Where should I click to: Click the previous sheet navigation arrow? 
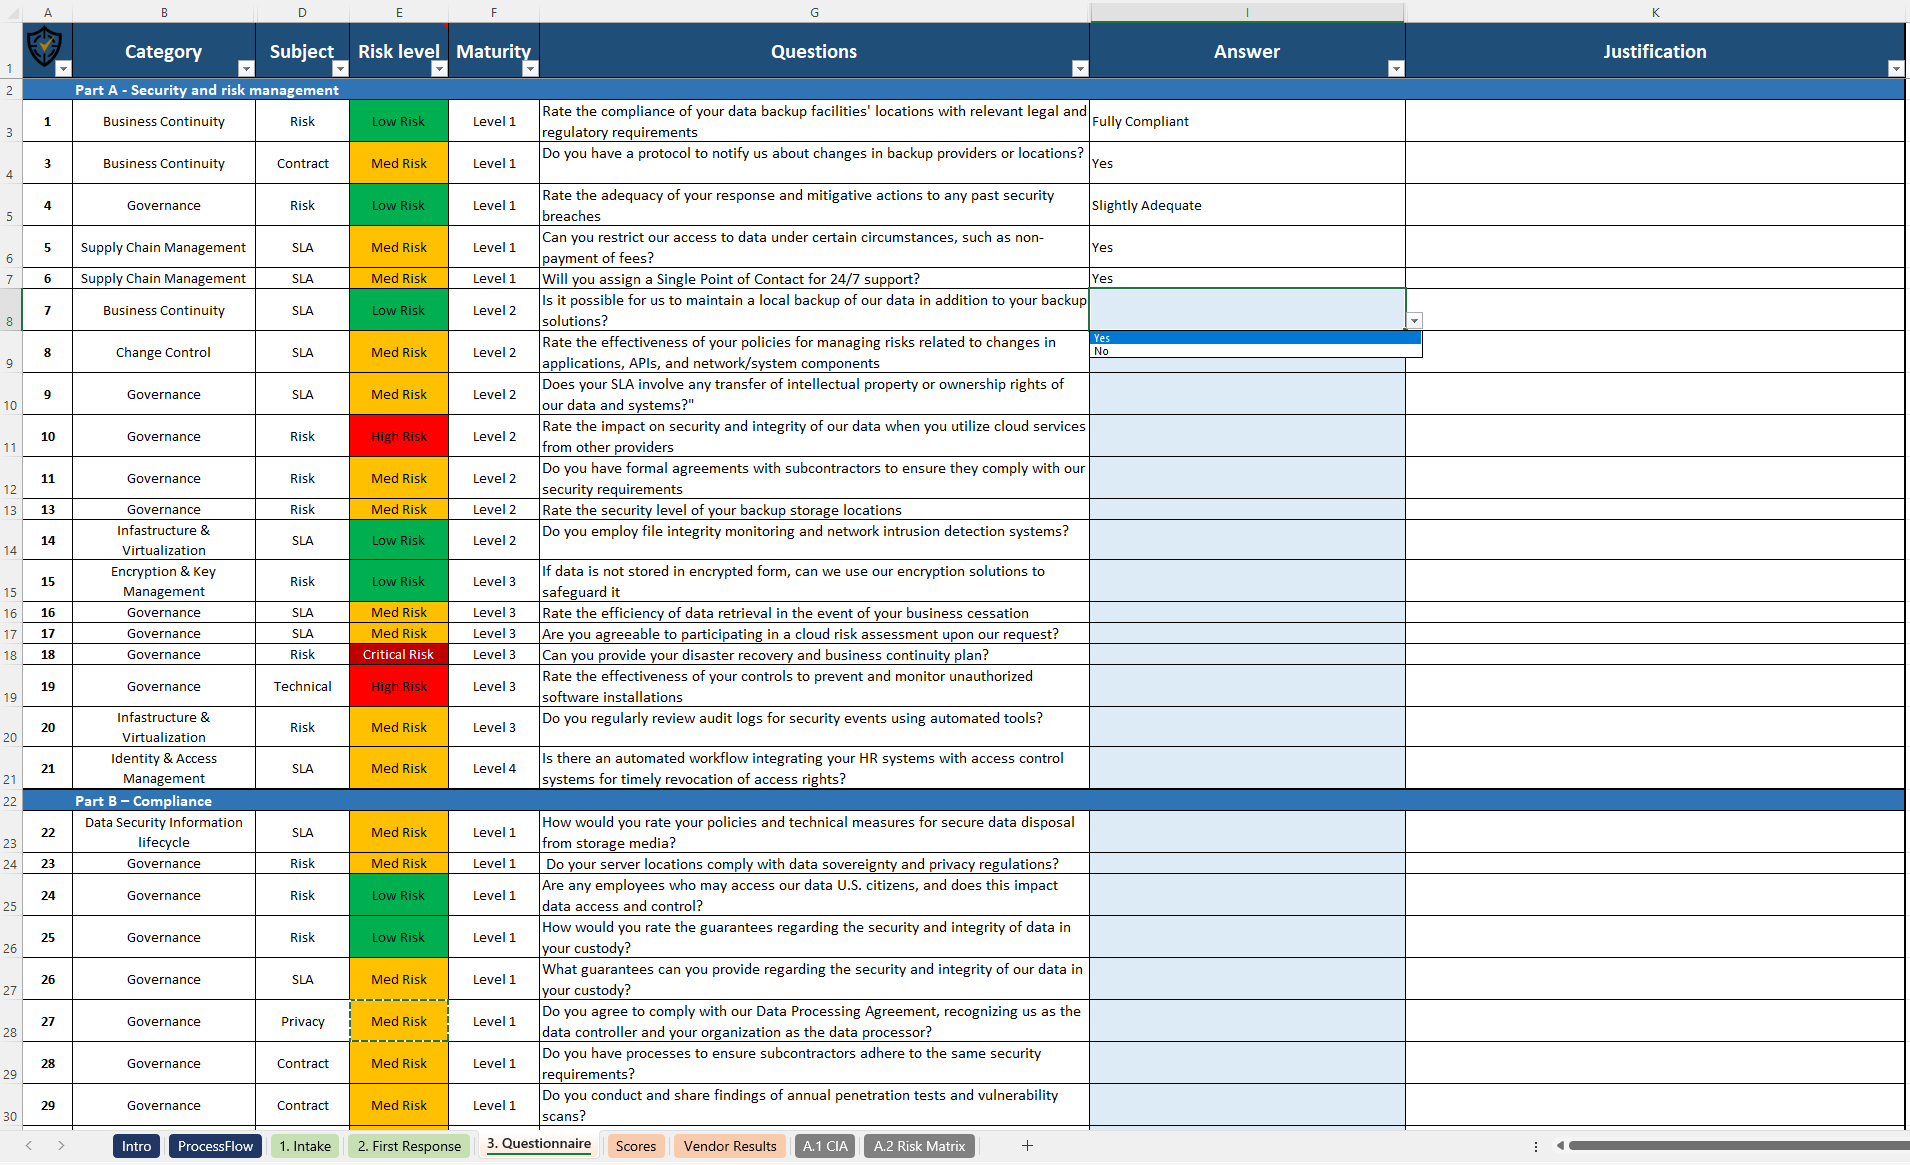[x=28, y=1146]
